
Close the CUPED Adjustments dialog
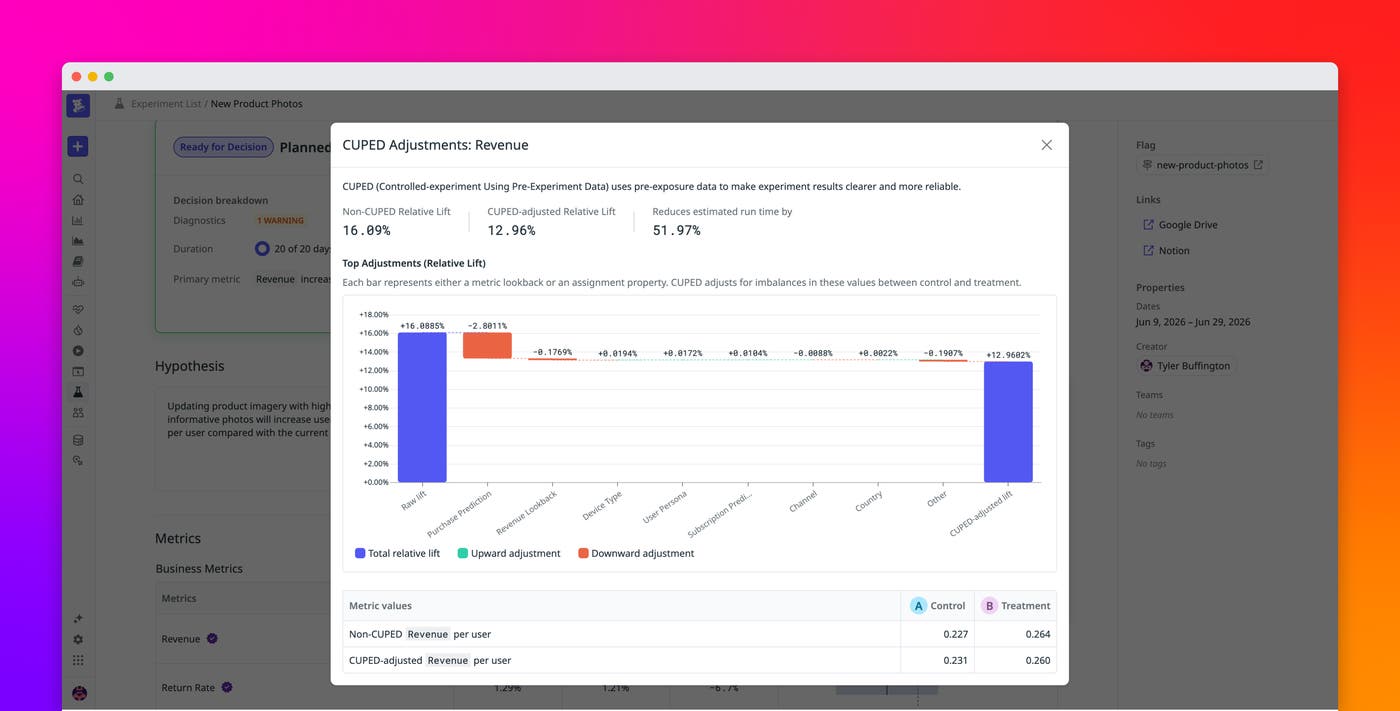[1046, 145]
